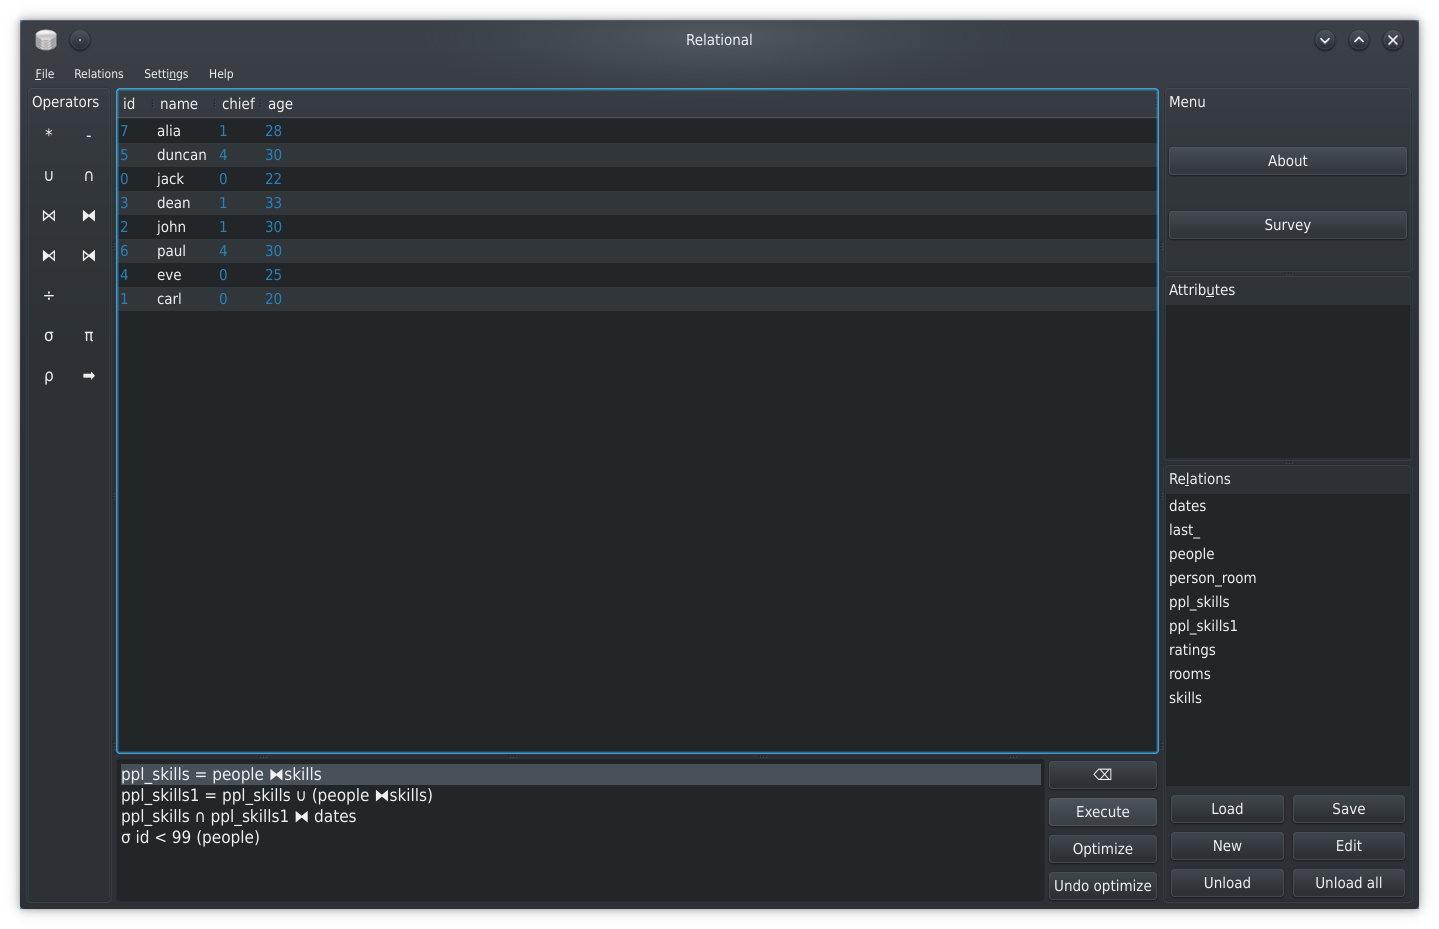Insert the left outer join operator

[49, 255]
